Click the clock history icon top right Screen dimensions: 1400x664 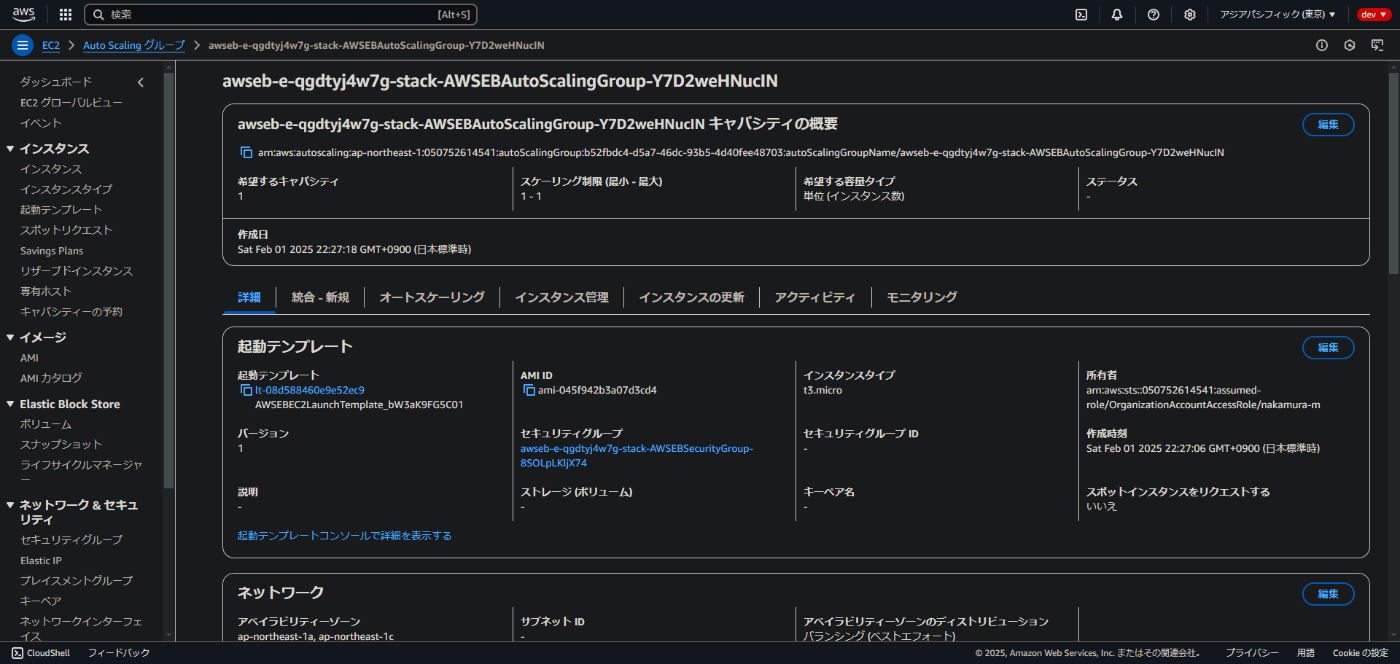coord(1349,45)
